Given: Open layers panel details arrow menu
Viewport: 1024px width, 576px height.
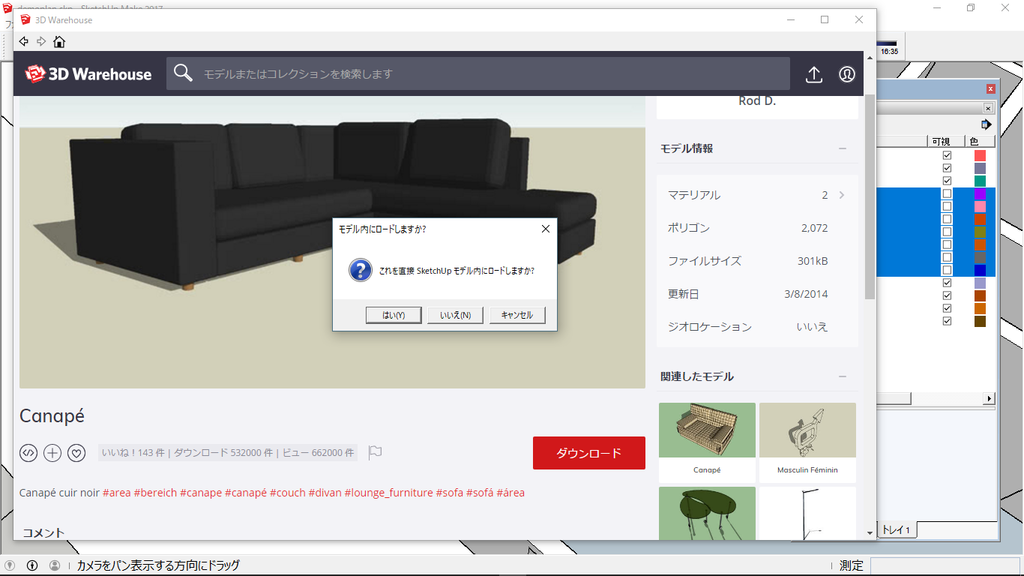Looking at the screenshot, I should 986,124.
